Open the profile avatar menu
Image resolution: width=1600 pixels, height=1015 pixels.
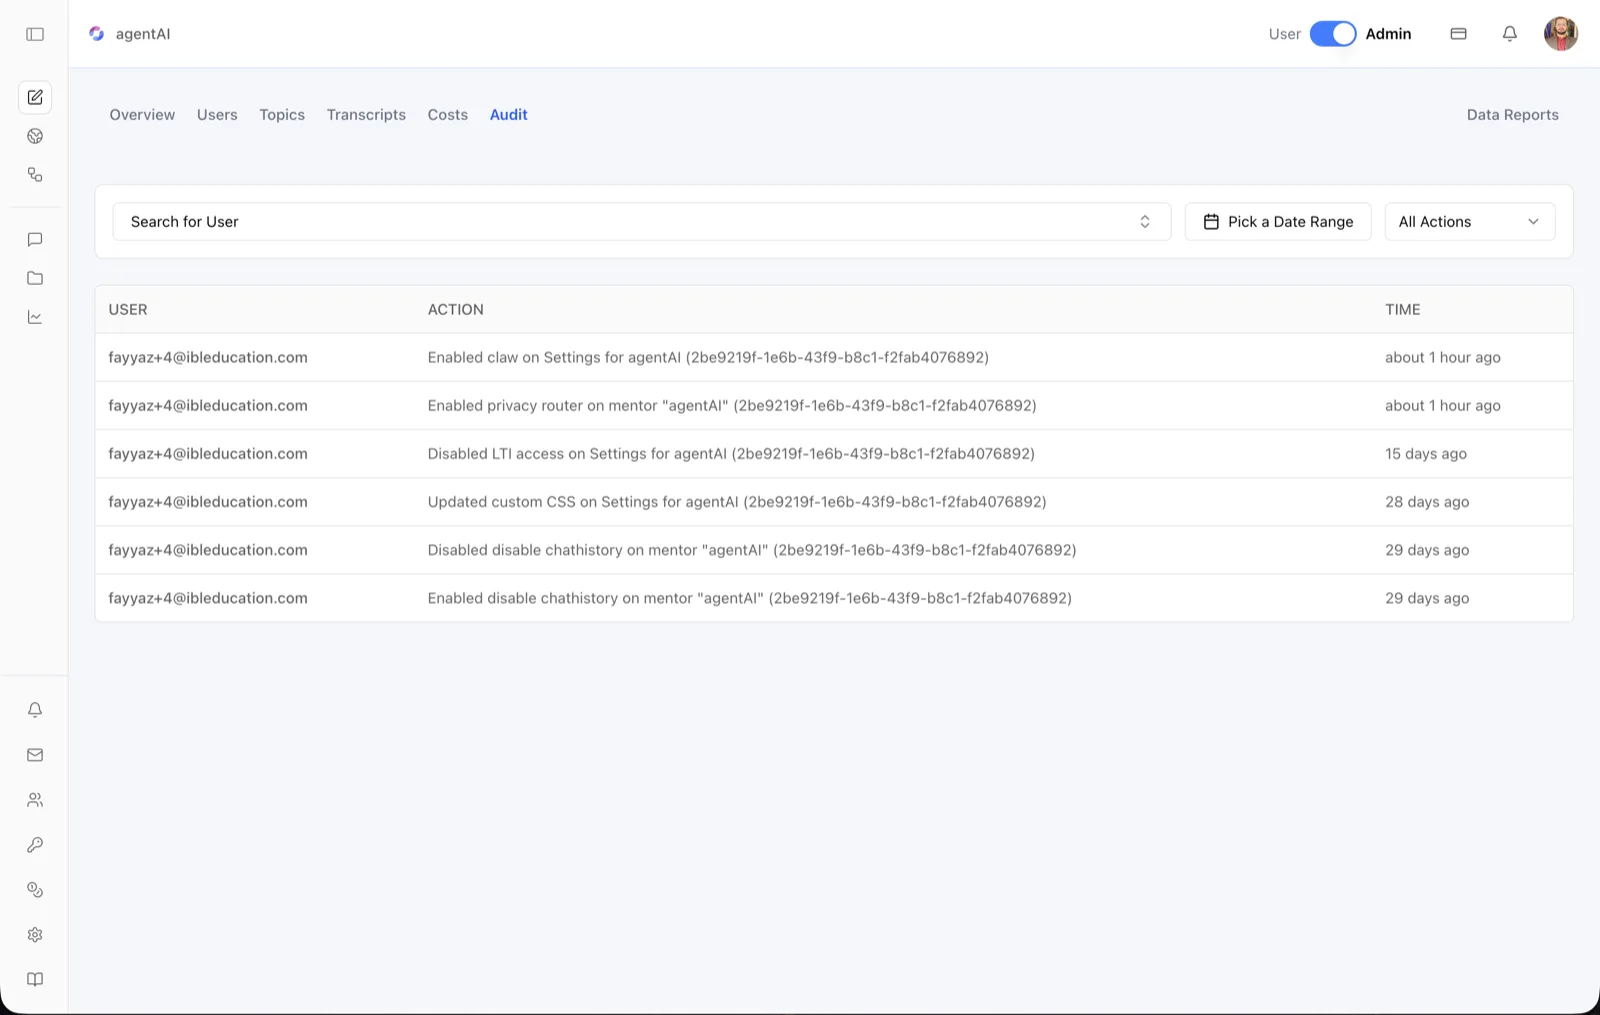pos(1561,34)
